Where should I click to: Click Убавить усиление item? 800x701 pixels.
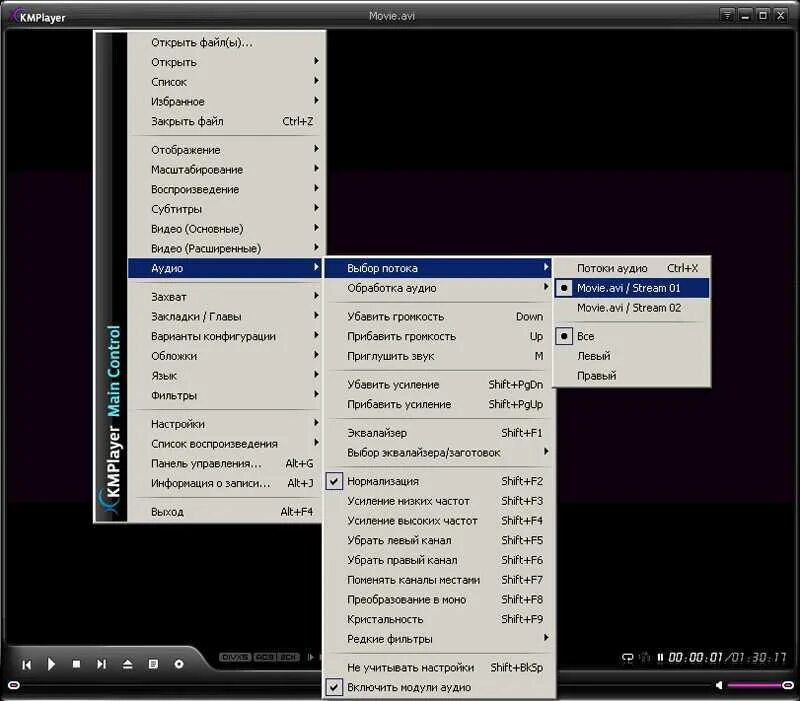click(x=439, y=385)
